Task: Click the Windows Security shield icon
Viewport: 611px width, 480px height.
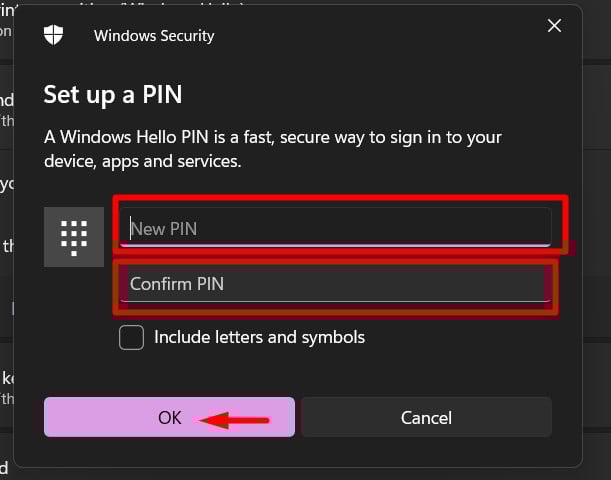Action: click(x=54, y=35)
